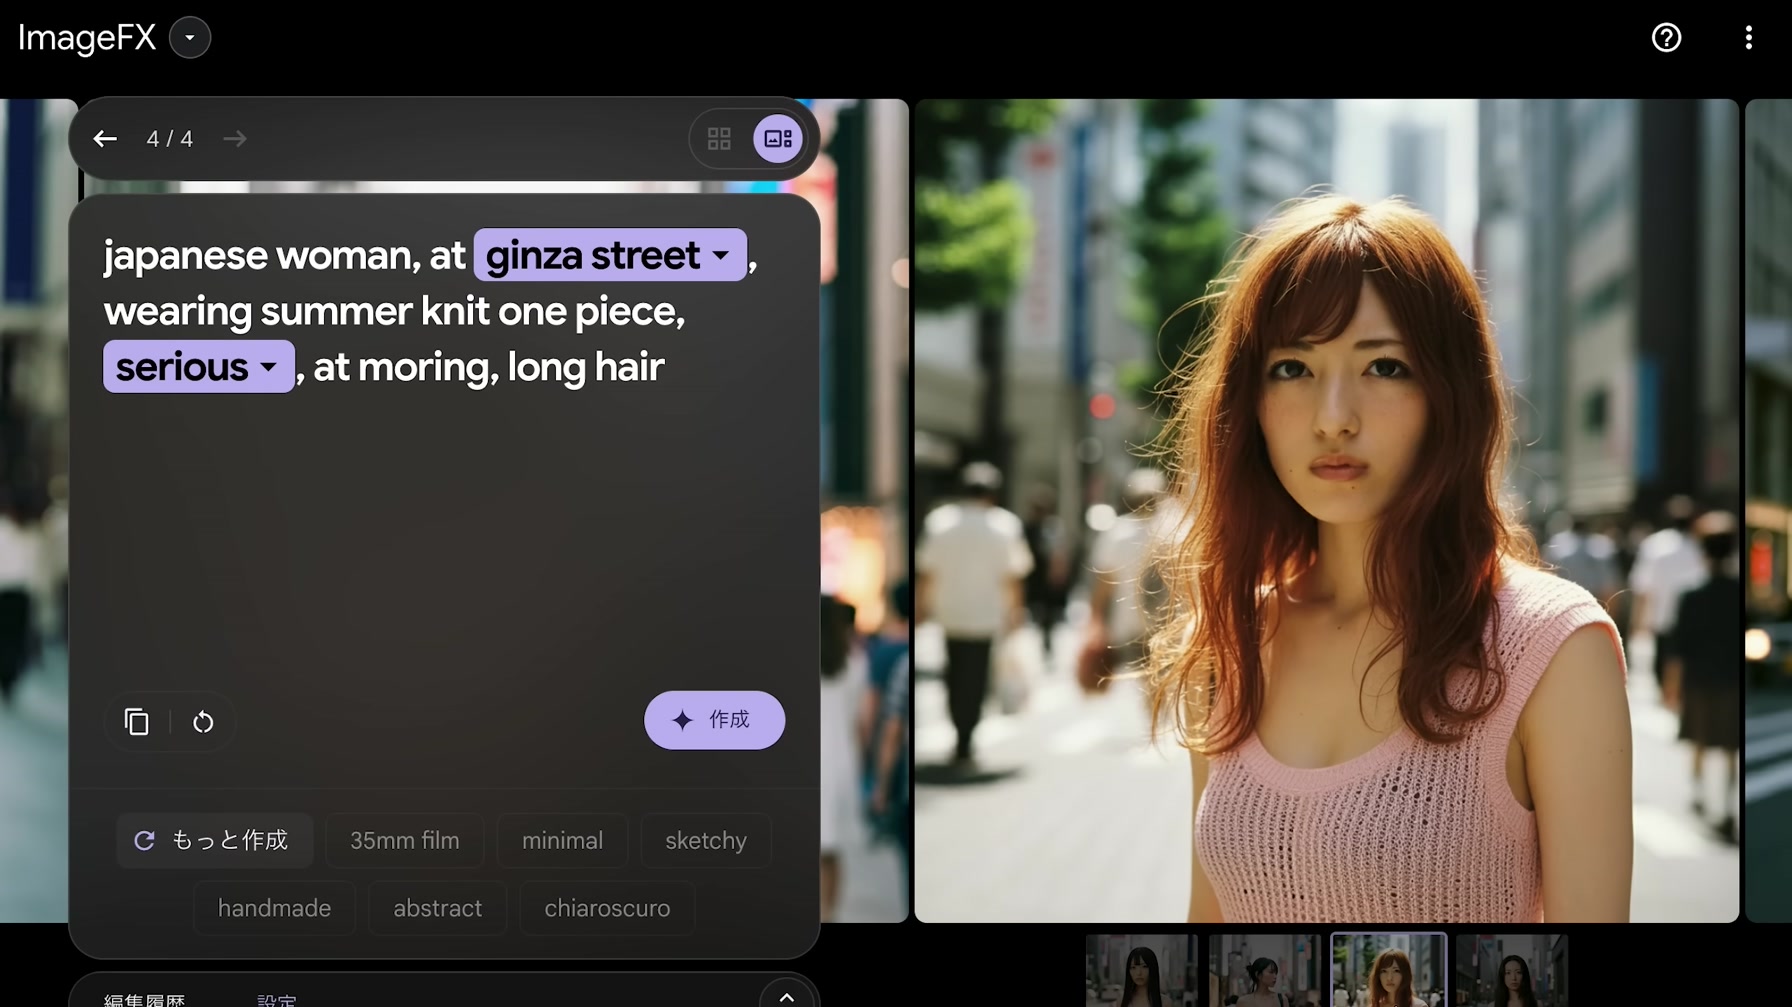The height and width of the screenshot is (1007, 1792).
Task: Click the もっと作成 refresh button
Action: tap(215, 841)
